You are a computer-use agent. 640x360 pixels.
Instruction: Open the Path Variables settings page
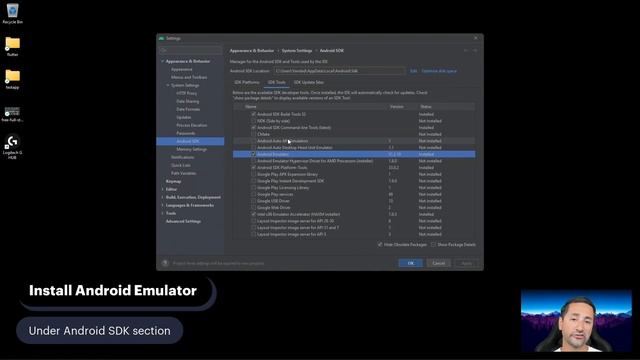[x=184, y=173]
